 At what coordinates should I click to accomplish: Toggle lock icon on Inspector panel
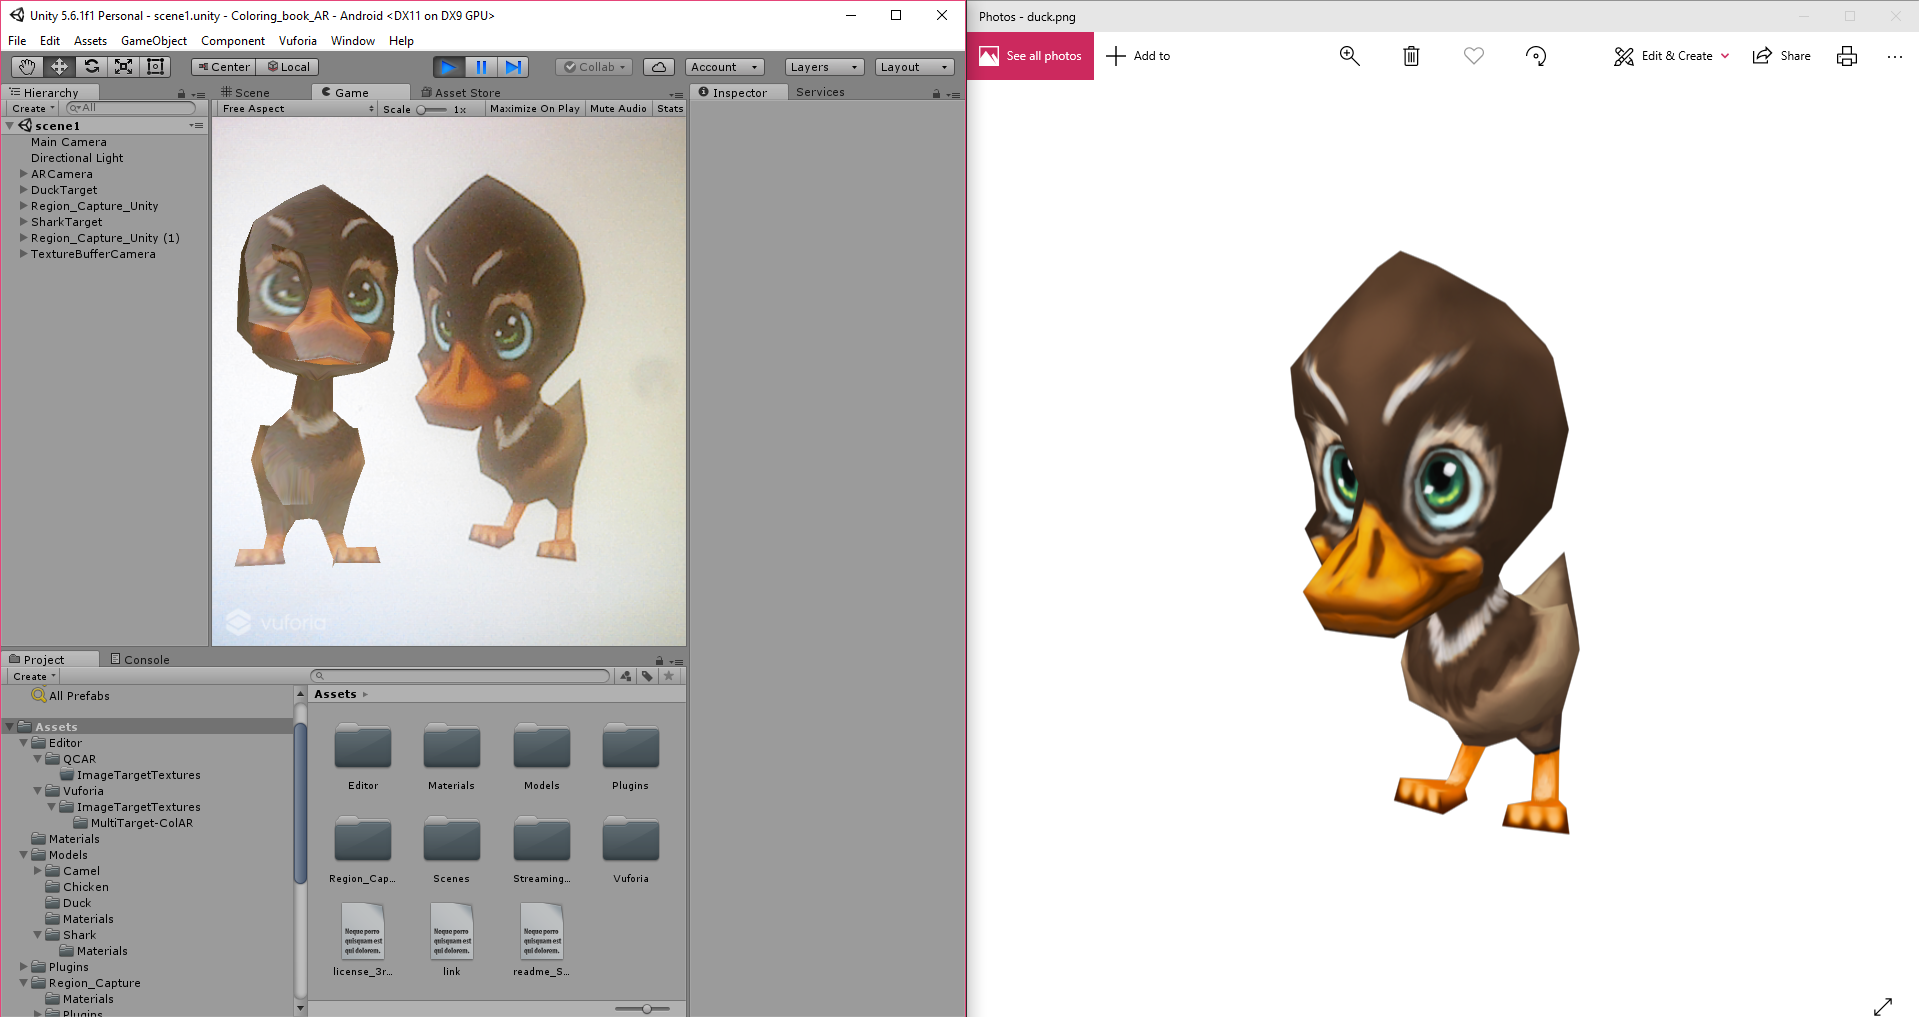[x=936, y=93]
